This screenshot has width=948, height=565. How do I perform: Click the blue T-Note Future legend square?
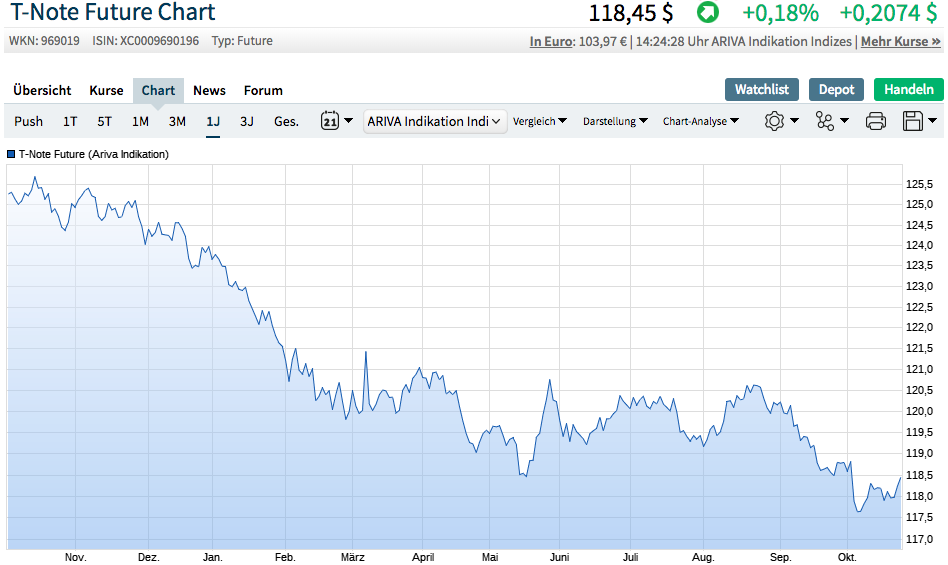11,155
